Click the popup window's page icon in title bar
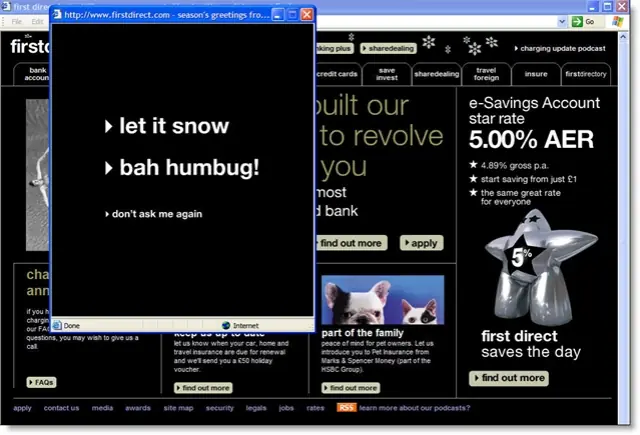Image resolution: width=640 pixels, height=435 pixels. pyautogui.click(x=57, y=15)
